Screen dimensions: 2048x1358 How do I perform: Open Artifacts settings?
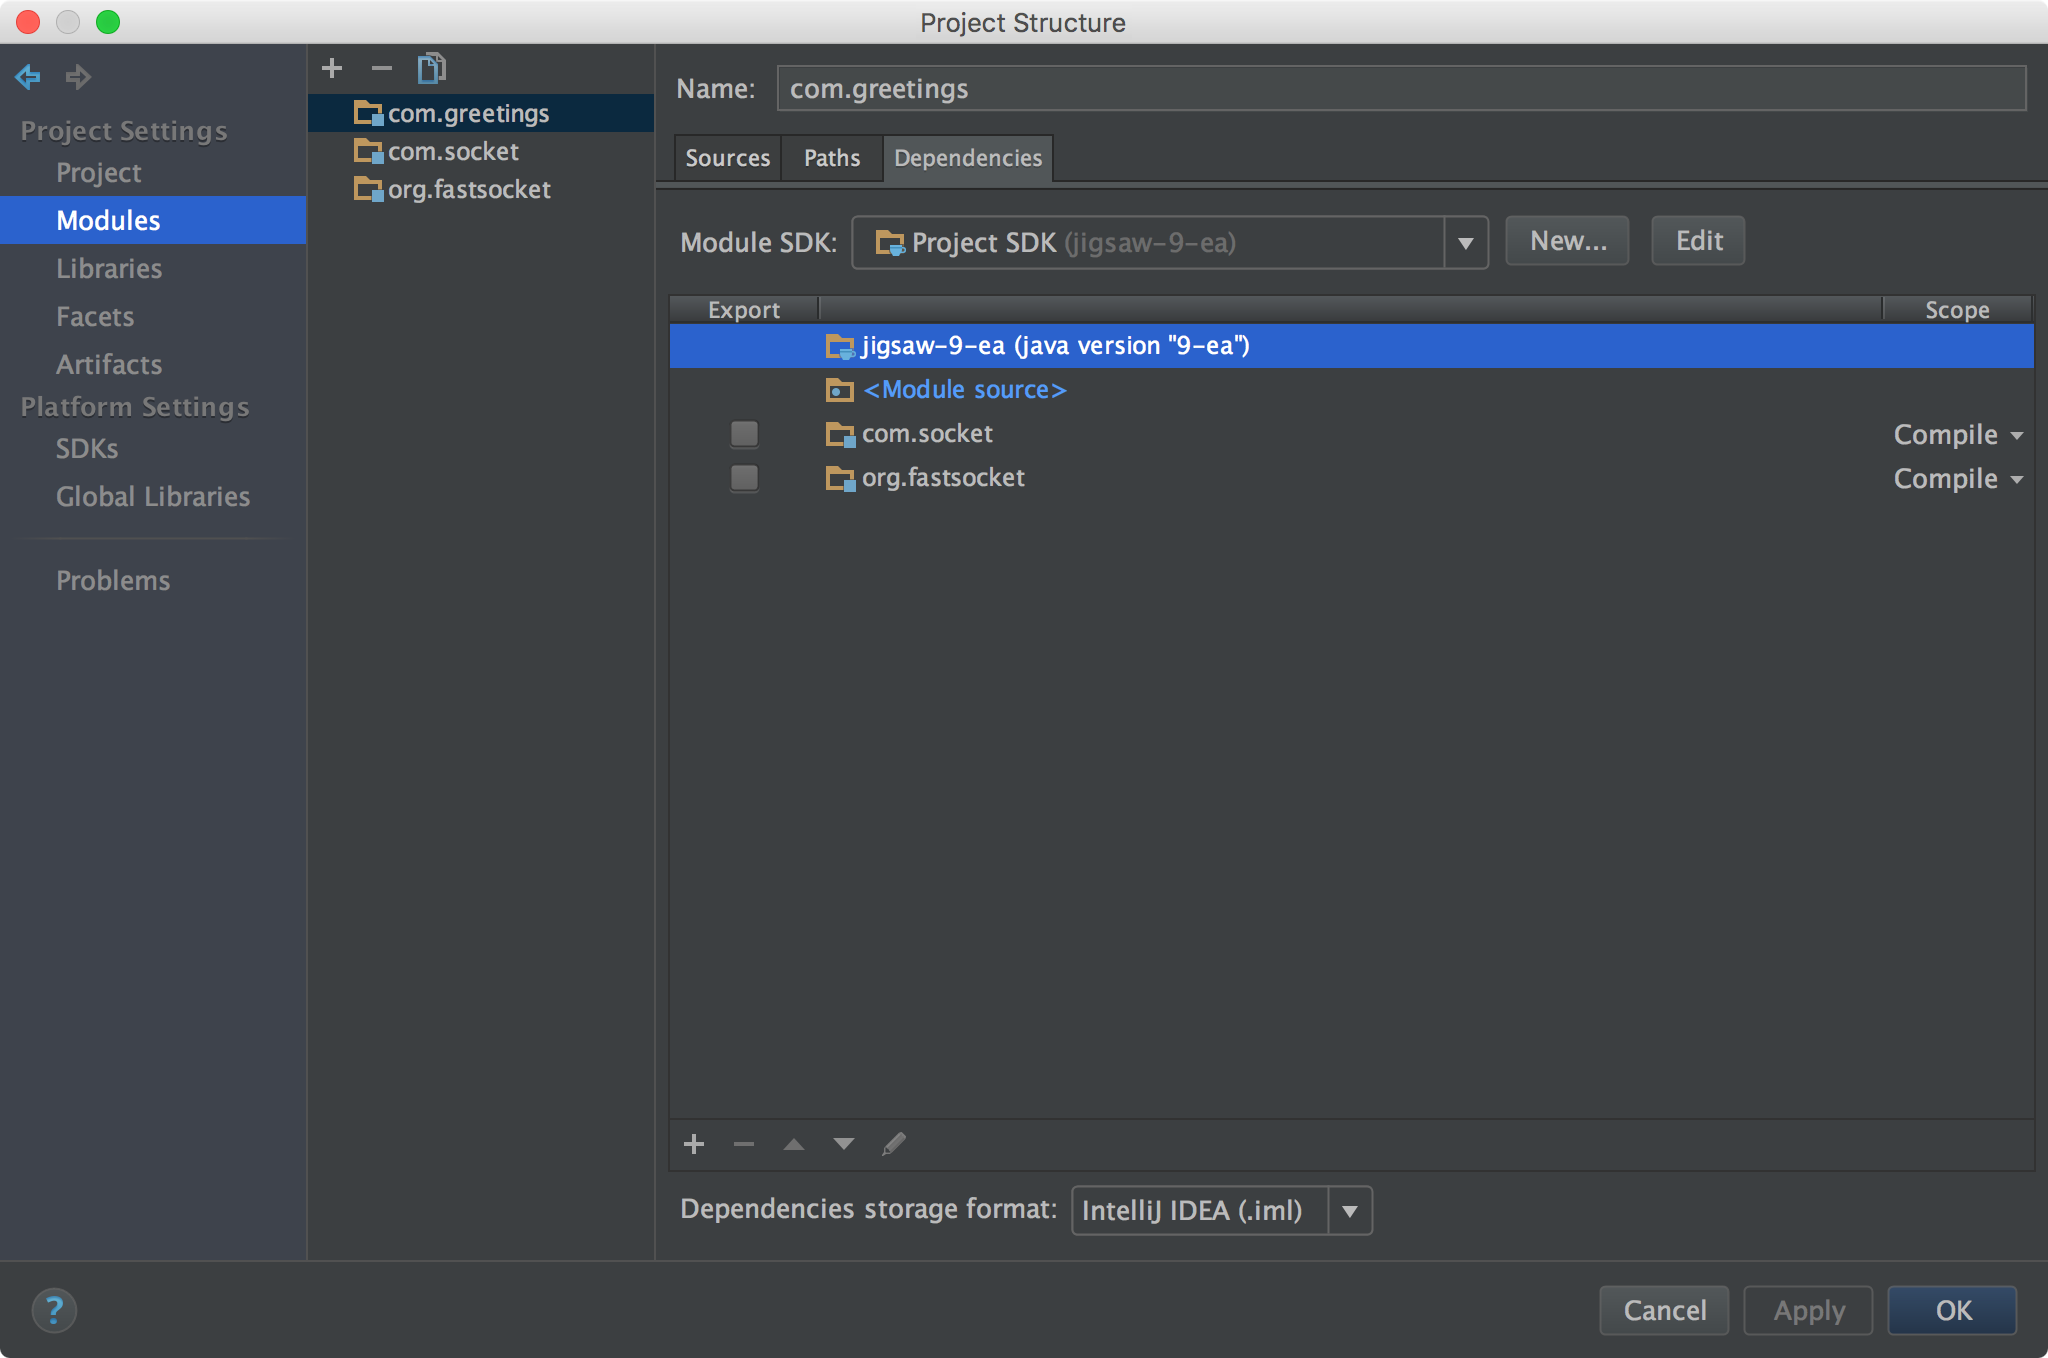coord(109,364)
